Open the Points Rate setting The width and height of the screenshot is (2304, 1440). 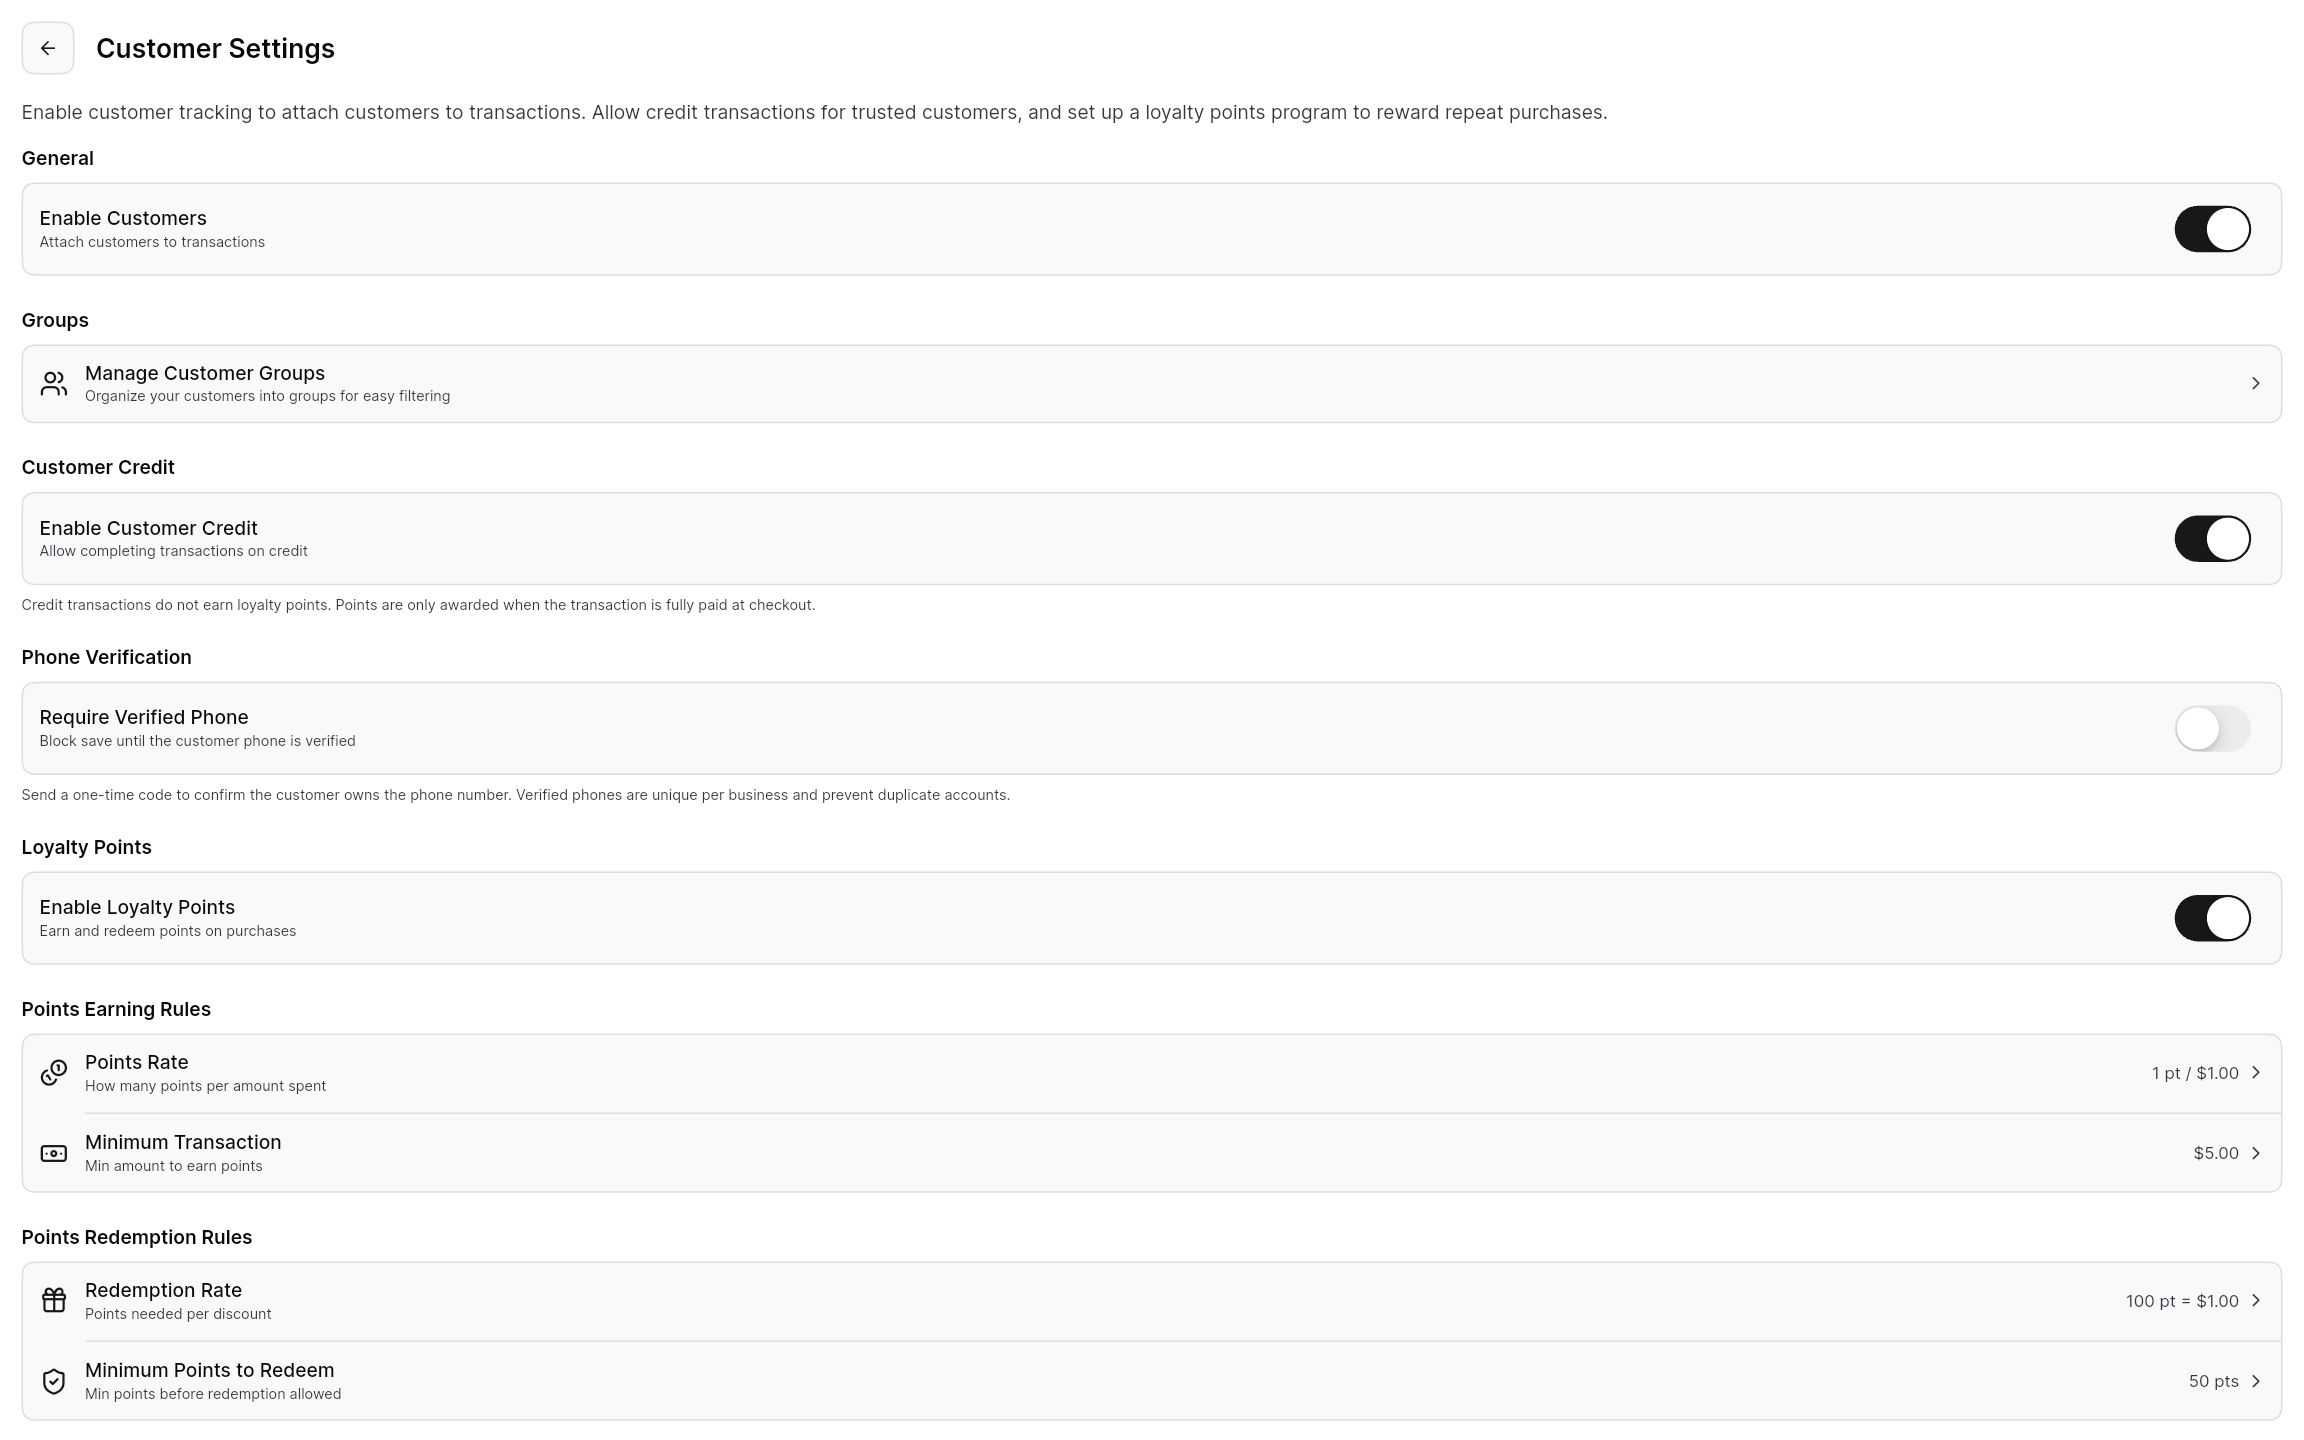(1151, 1073)
